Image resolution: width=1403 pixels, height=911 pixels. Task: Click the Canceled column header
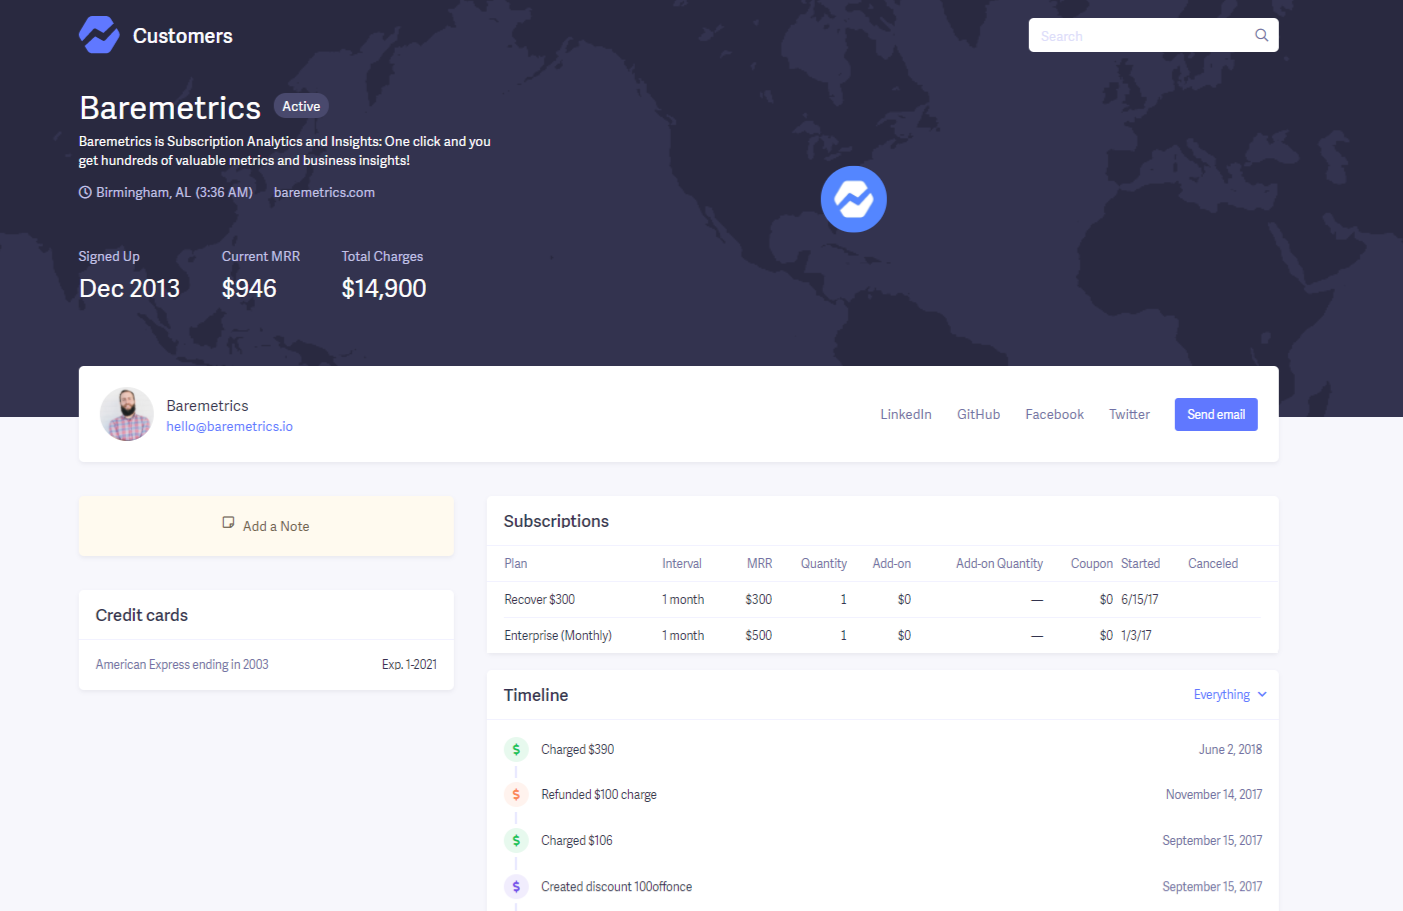[1212, 563]
